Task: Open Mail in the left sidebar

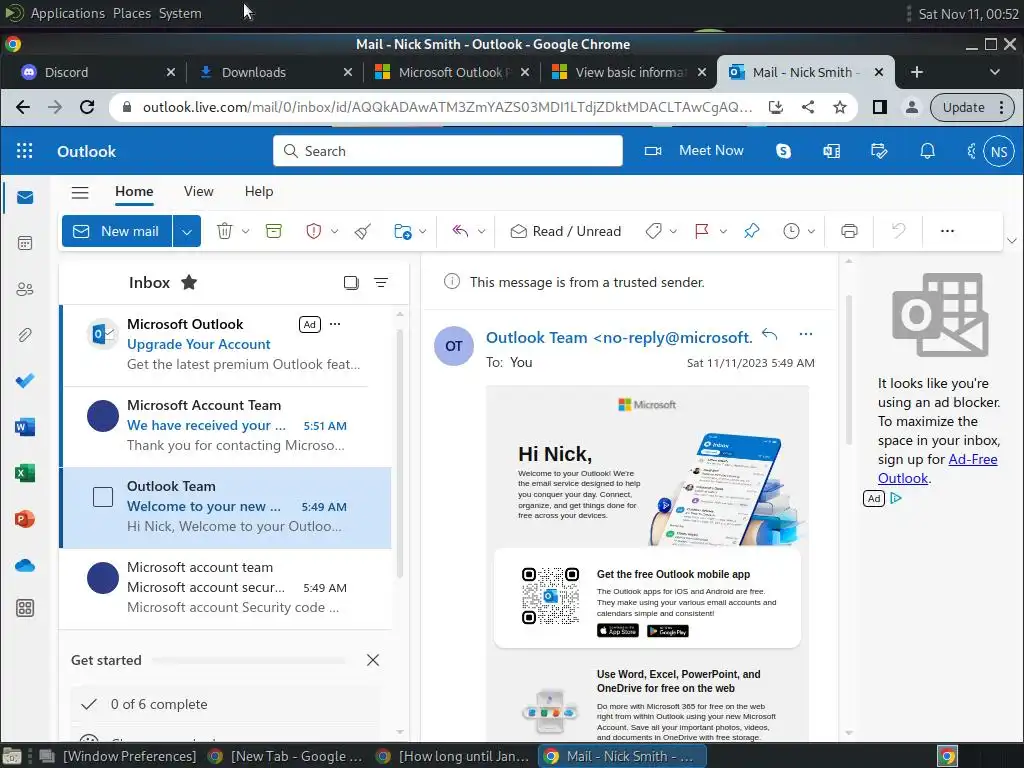Action: coord(25,197)
